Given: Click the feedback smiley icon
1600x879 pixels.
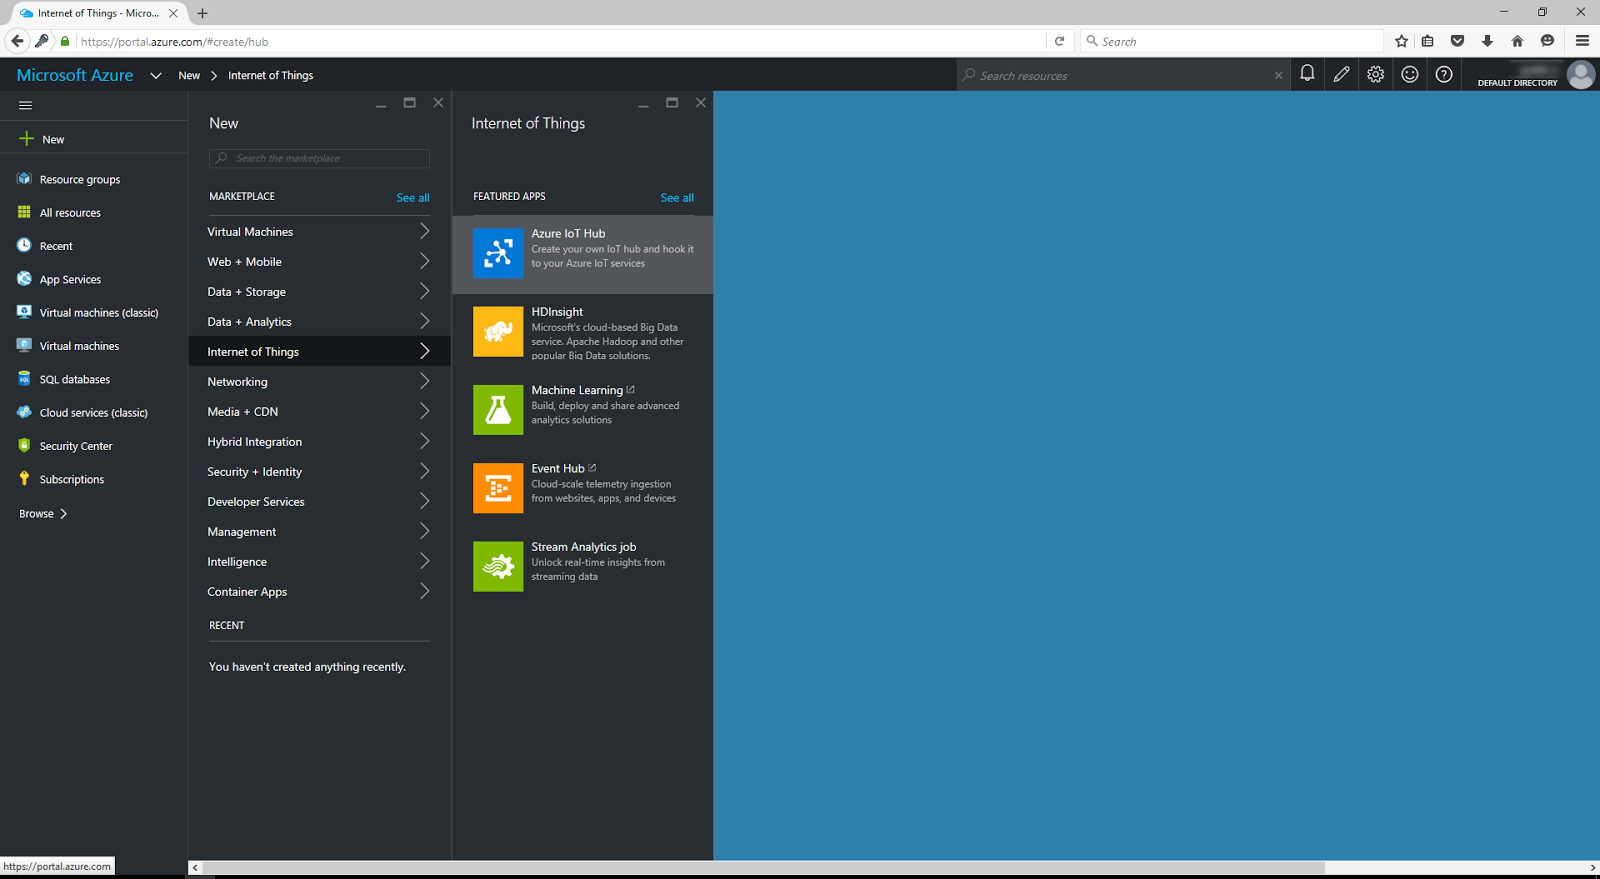Looking at the screenshot, I should 1410,74.
